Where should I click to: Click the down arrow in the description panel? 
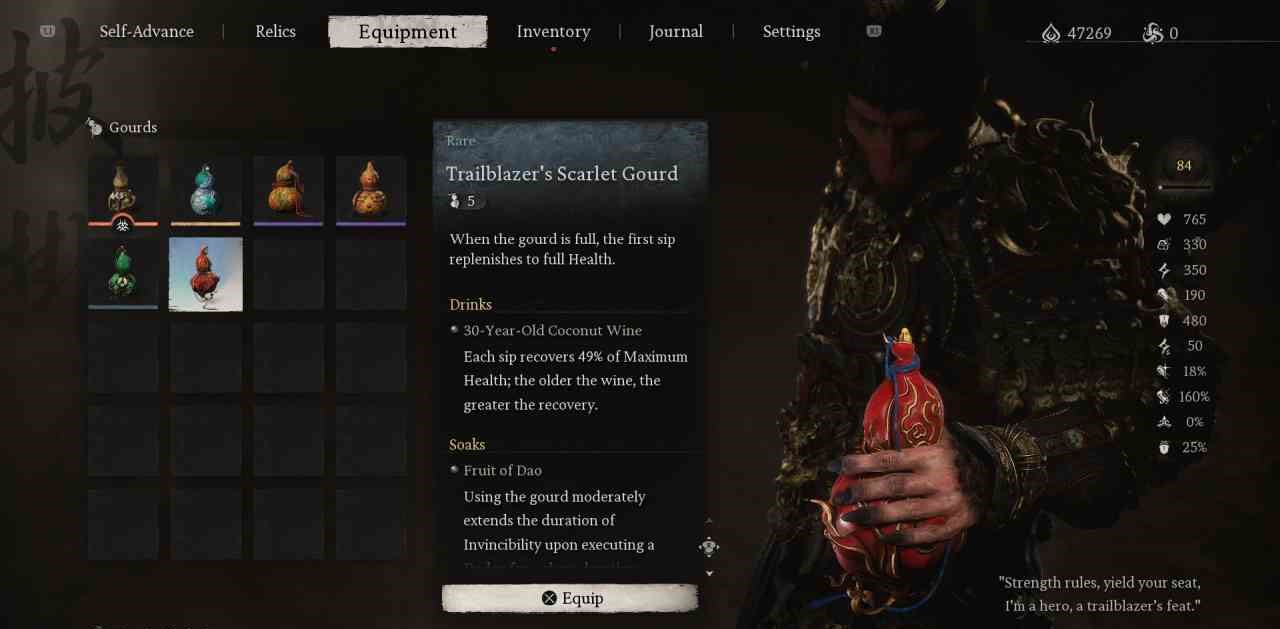(710, 573)
